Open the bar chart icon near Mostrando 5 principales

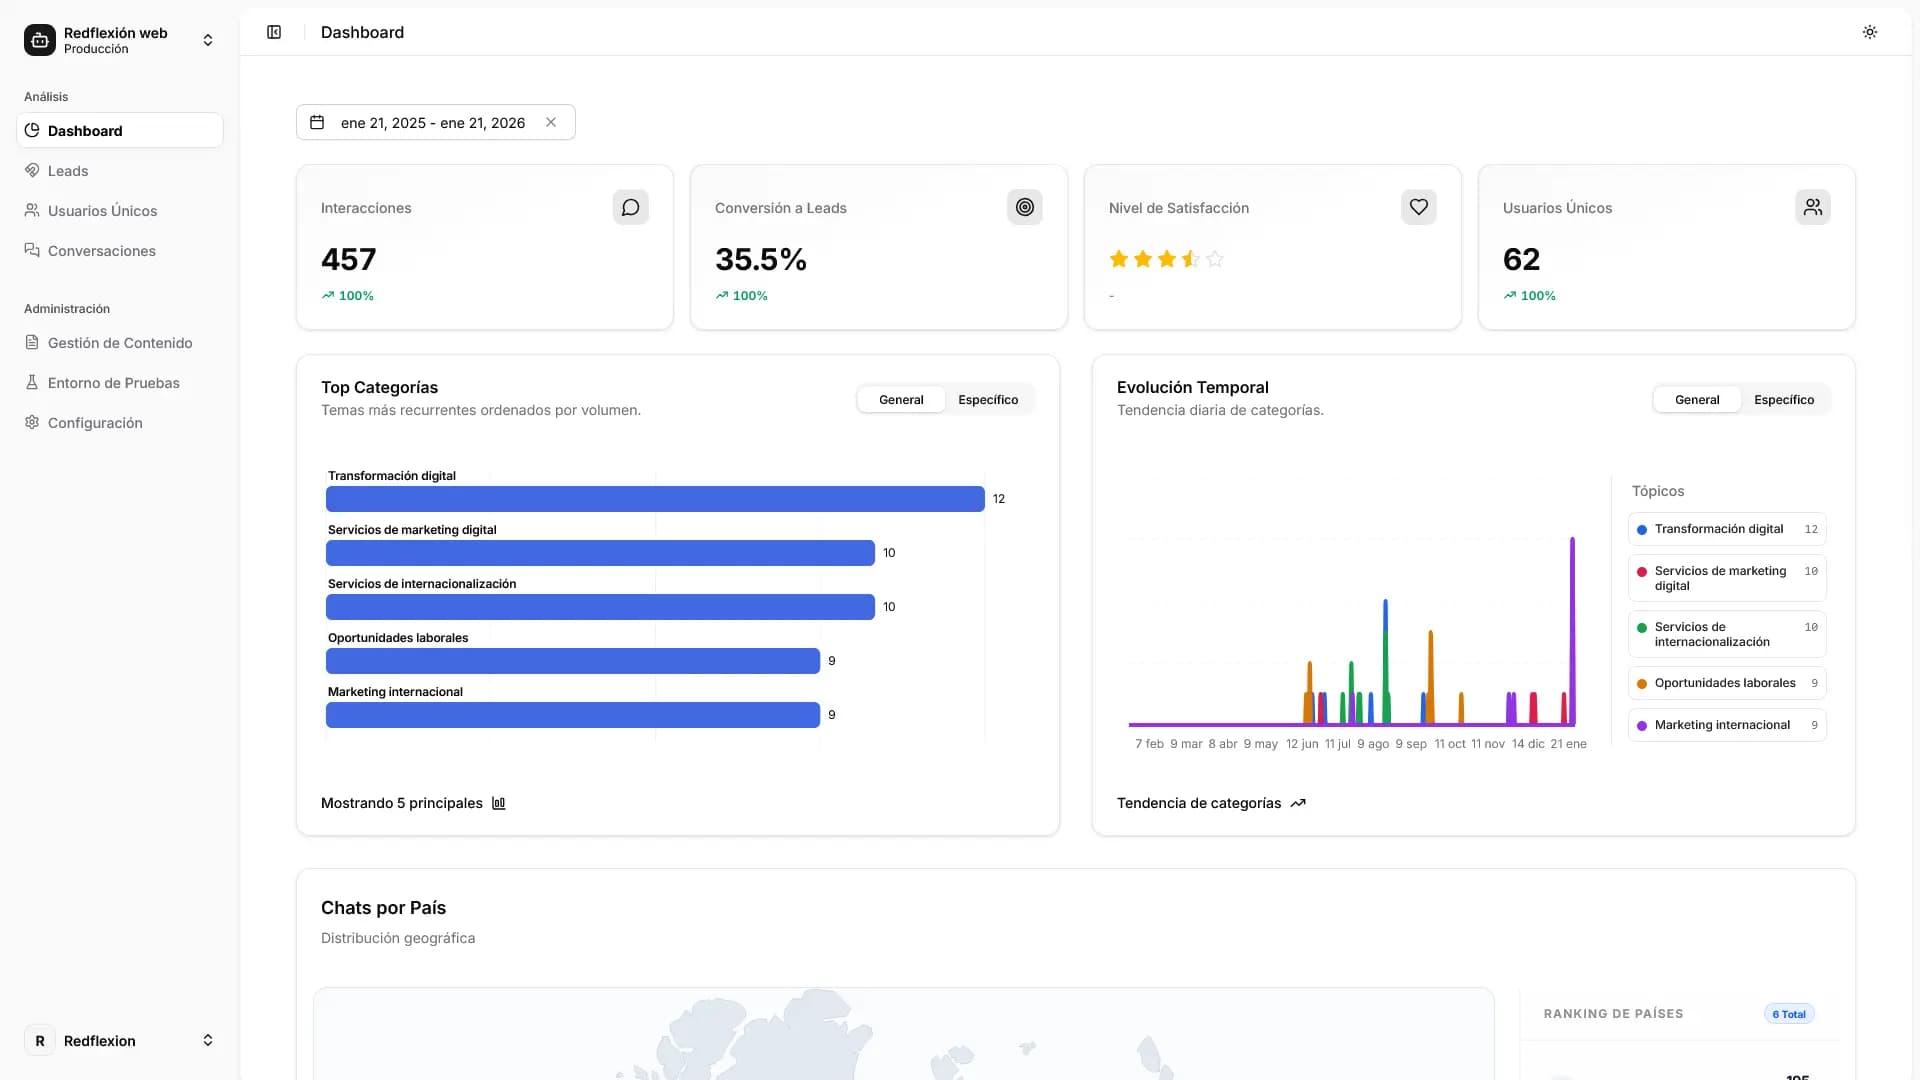497,803
